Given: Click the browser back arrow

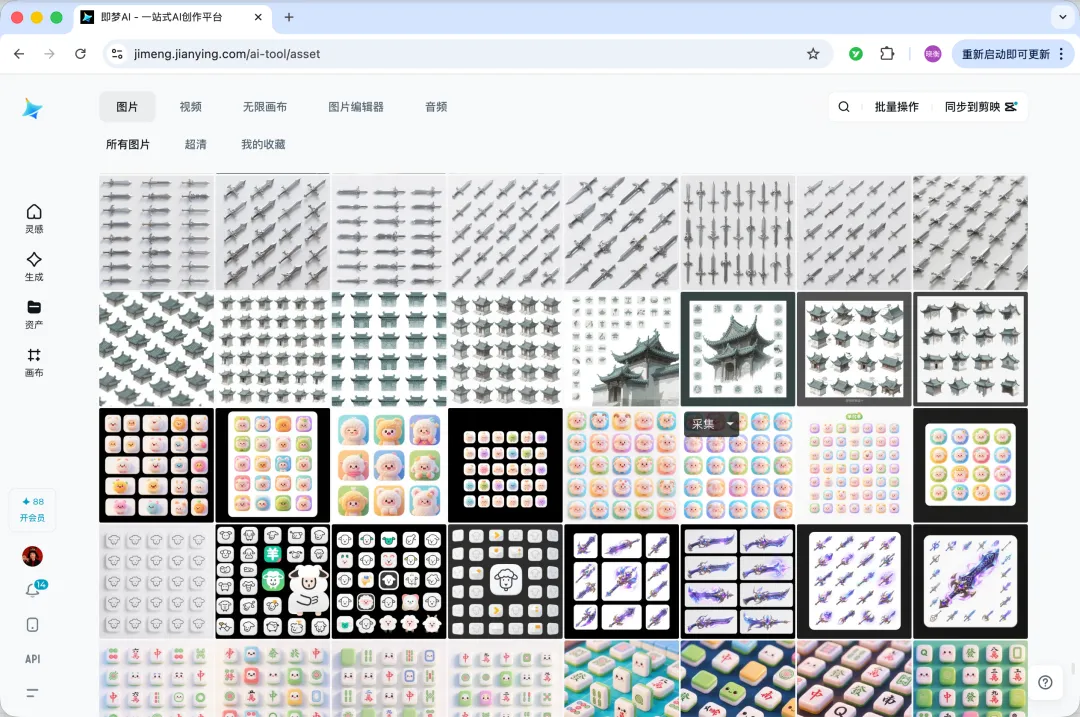Looking at the screenshot, I should pyautogui.click(x=19, y=54).
